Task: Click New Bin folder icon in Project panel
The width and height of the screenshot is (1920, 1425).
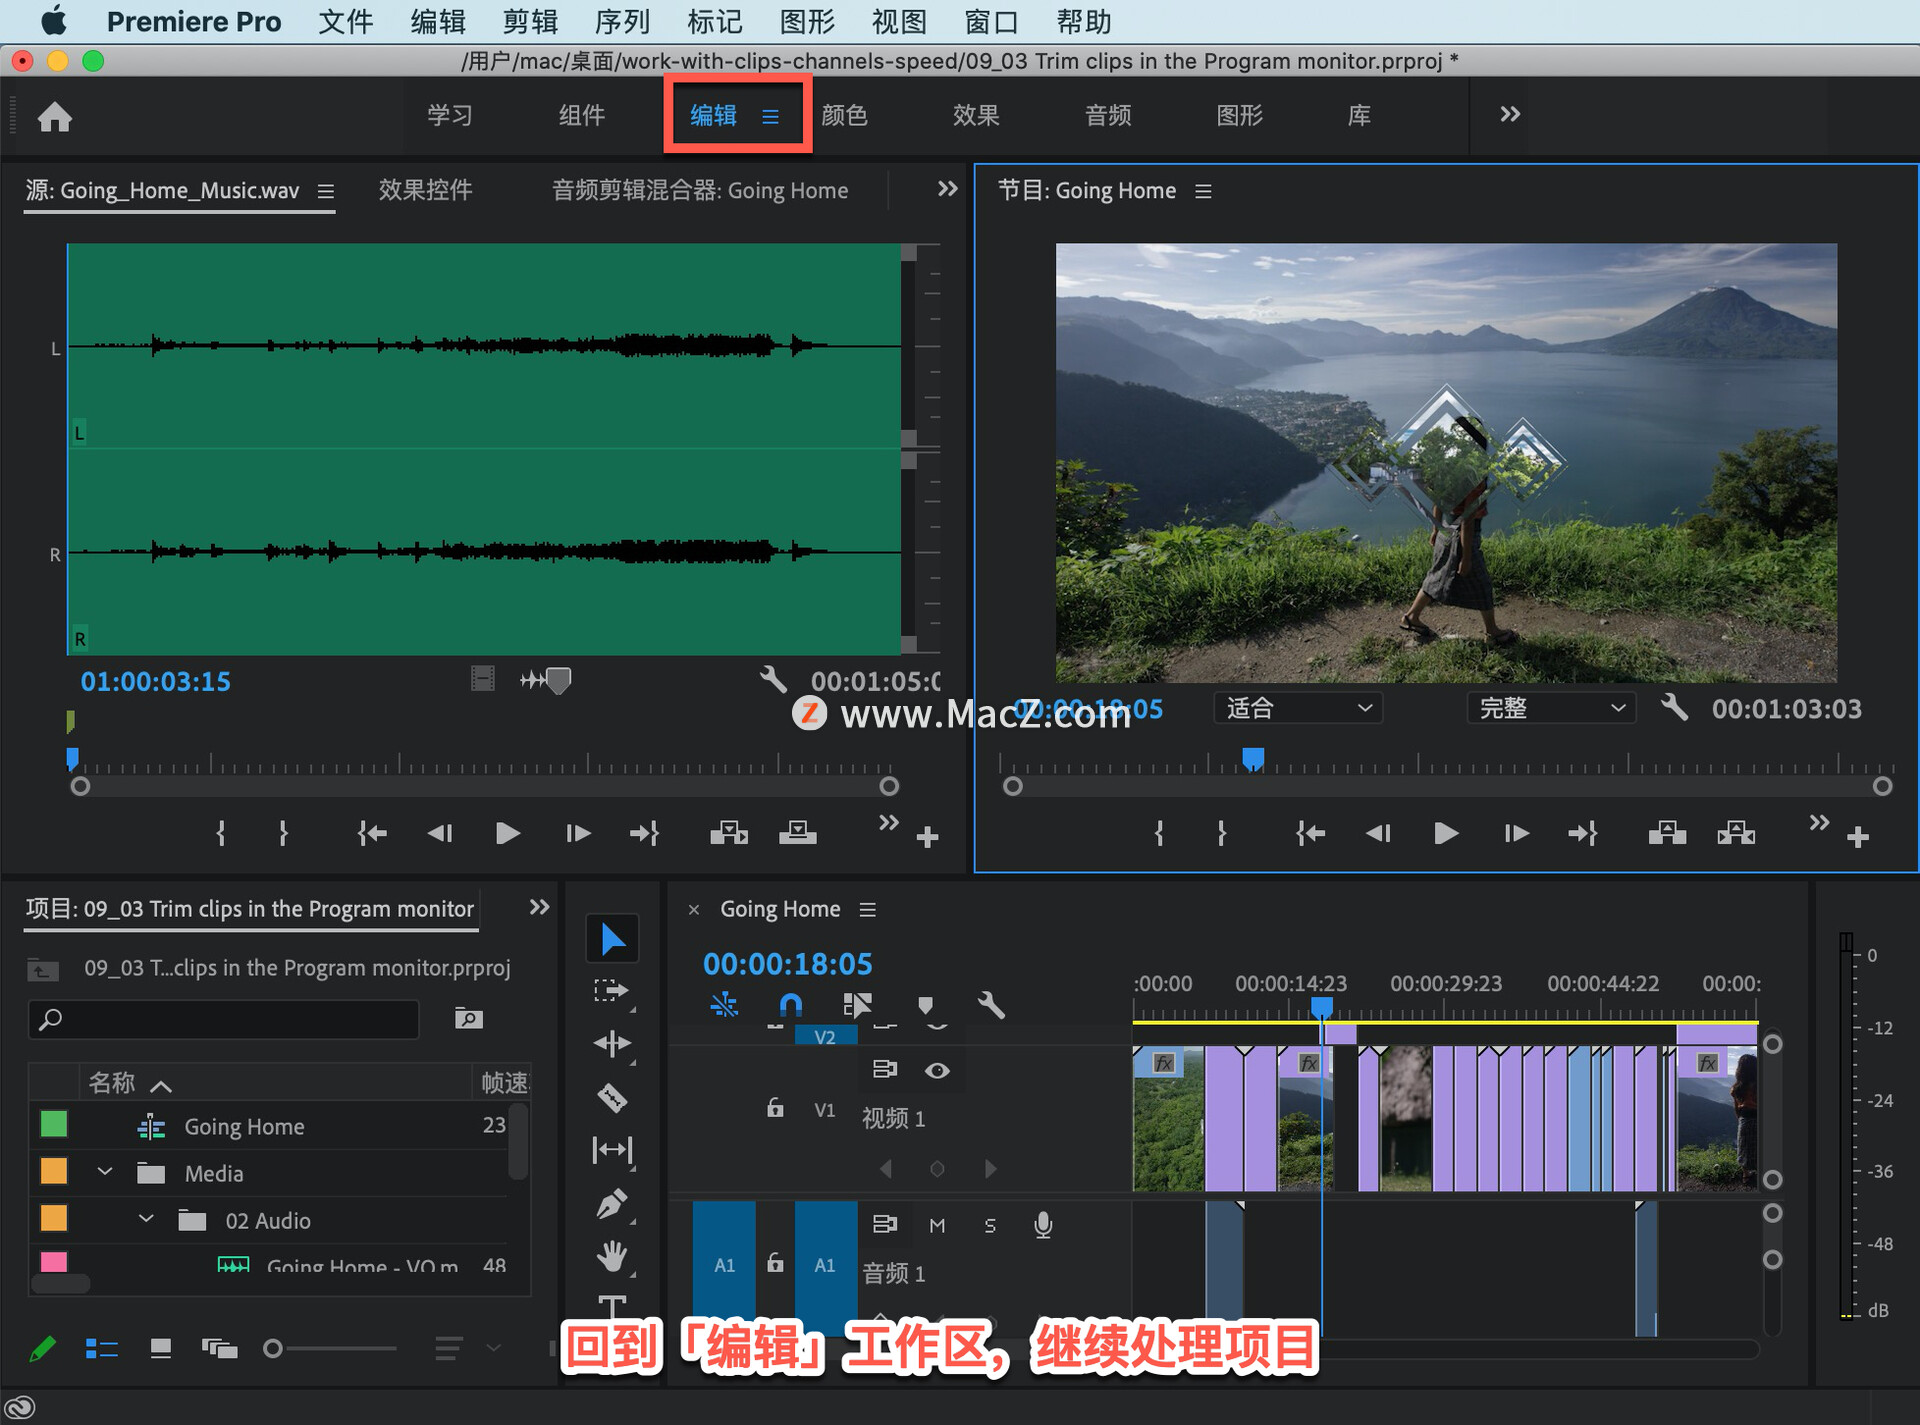Action: (468, 1018)
